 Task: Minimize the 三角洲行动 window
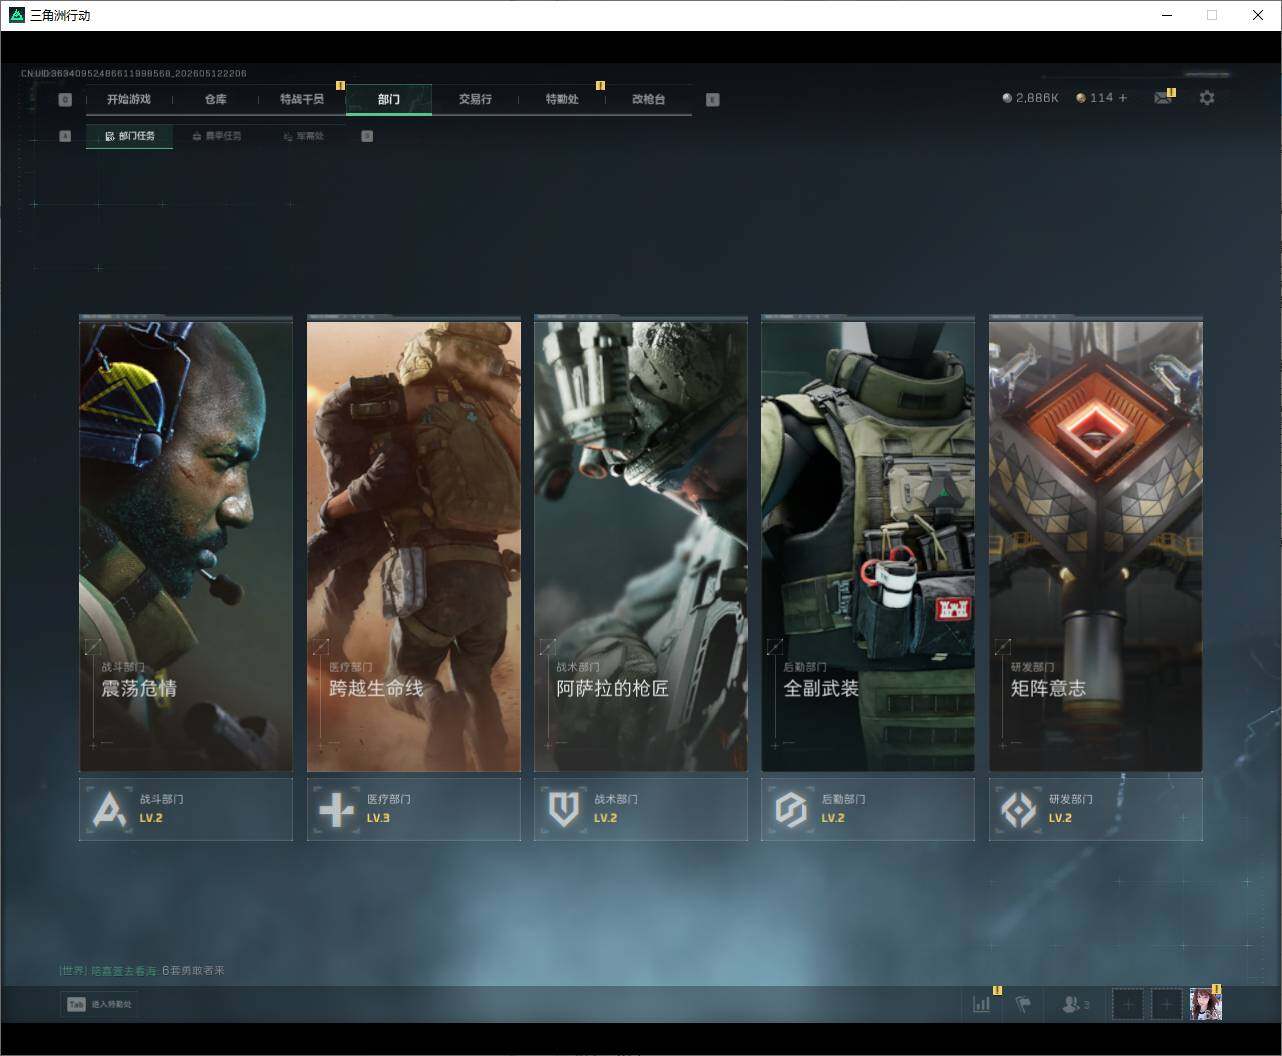pyautogui.click(x=1167, y=15)
